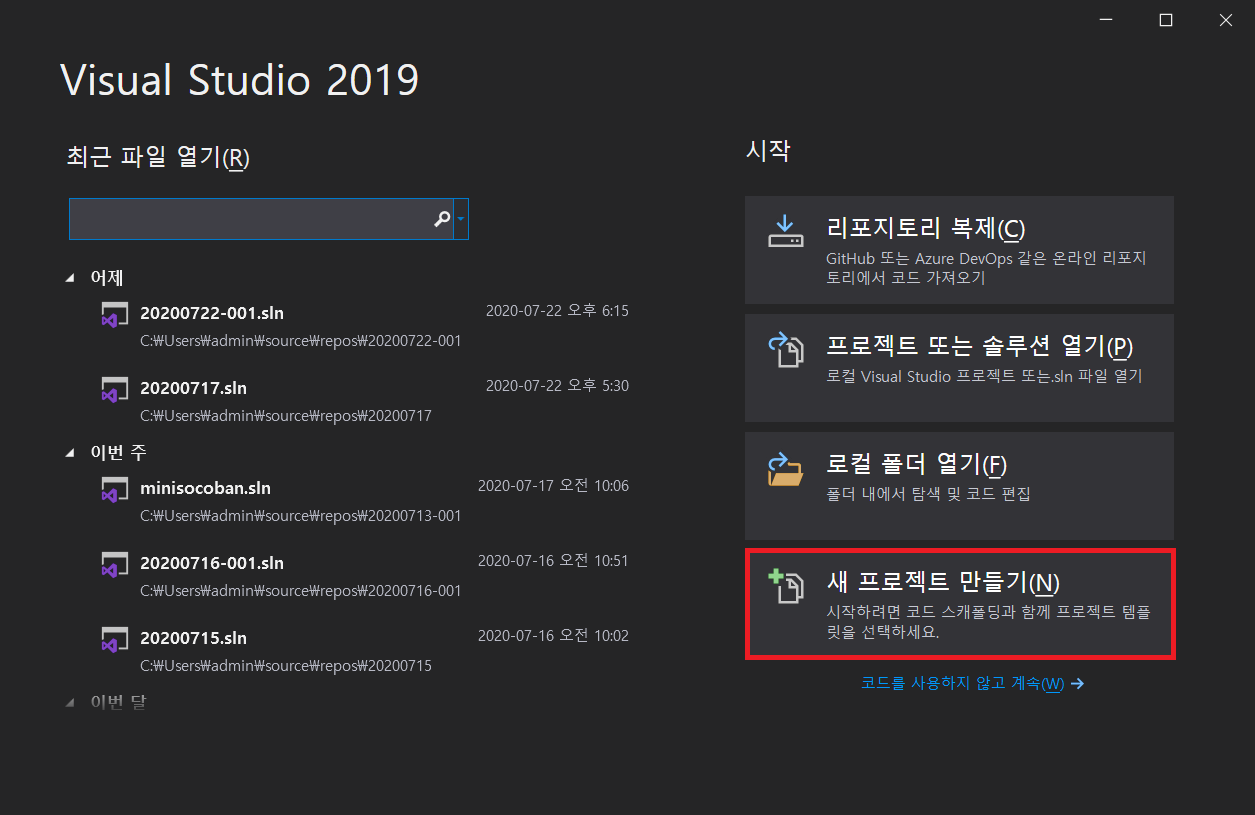Minimize the Visual Studio 2019 window

pos(1105,20)
